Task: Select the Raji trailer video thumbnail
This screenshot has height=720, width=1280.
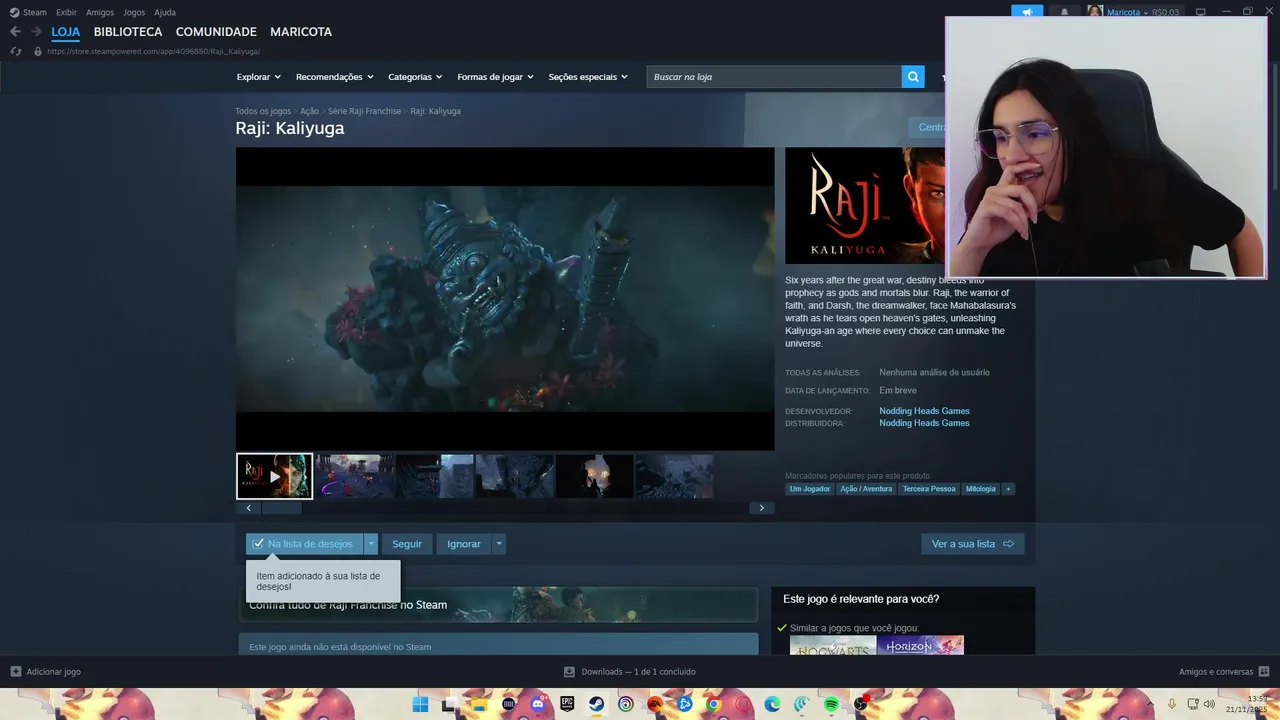Action: click(275, 477)
